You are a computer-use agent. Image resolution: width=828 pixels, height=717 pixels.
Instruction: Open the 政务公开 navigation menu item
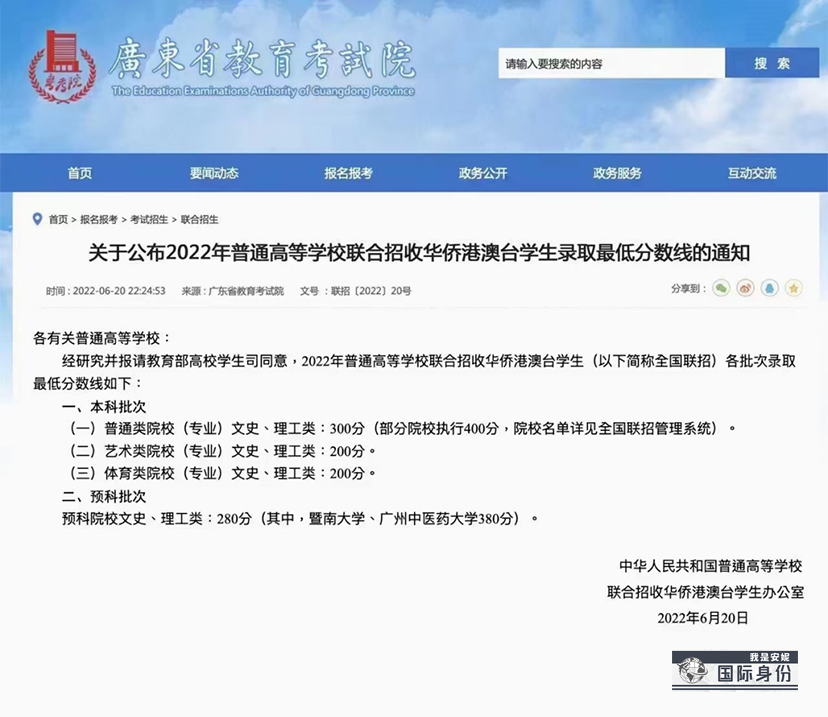point(484,172)
